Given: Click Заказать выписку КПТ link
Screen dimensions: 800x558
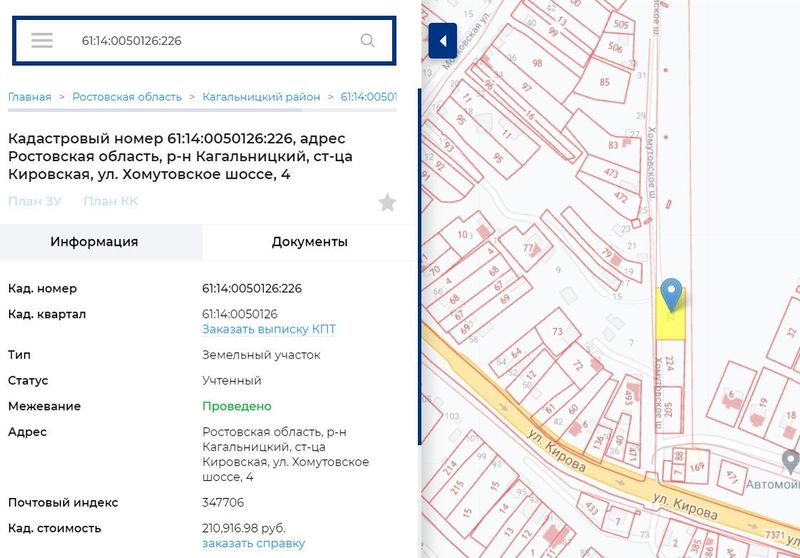Looking at the screenshot, I should [x=269, y=329].
